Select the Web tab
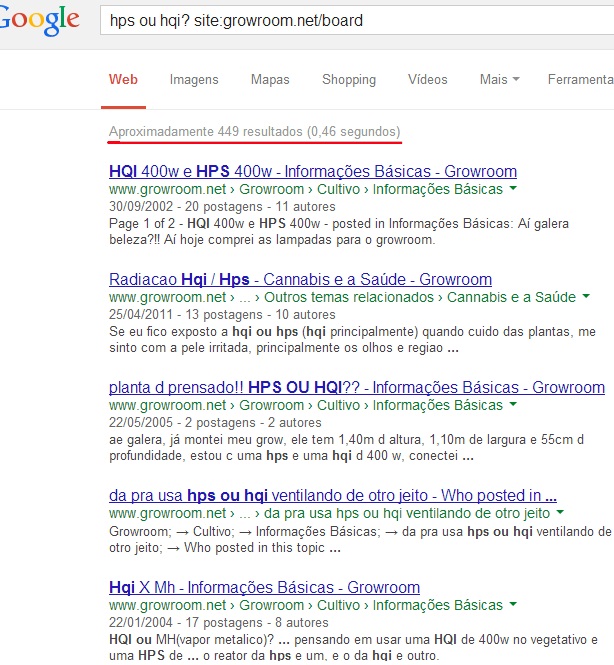 click(123, 79)
